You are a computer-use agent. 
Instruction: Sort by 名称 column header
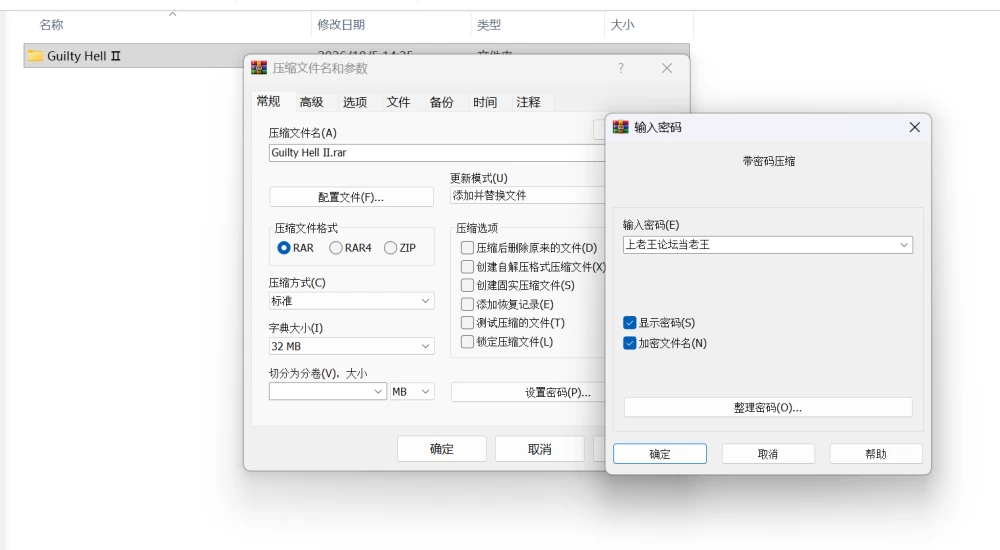52,25
